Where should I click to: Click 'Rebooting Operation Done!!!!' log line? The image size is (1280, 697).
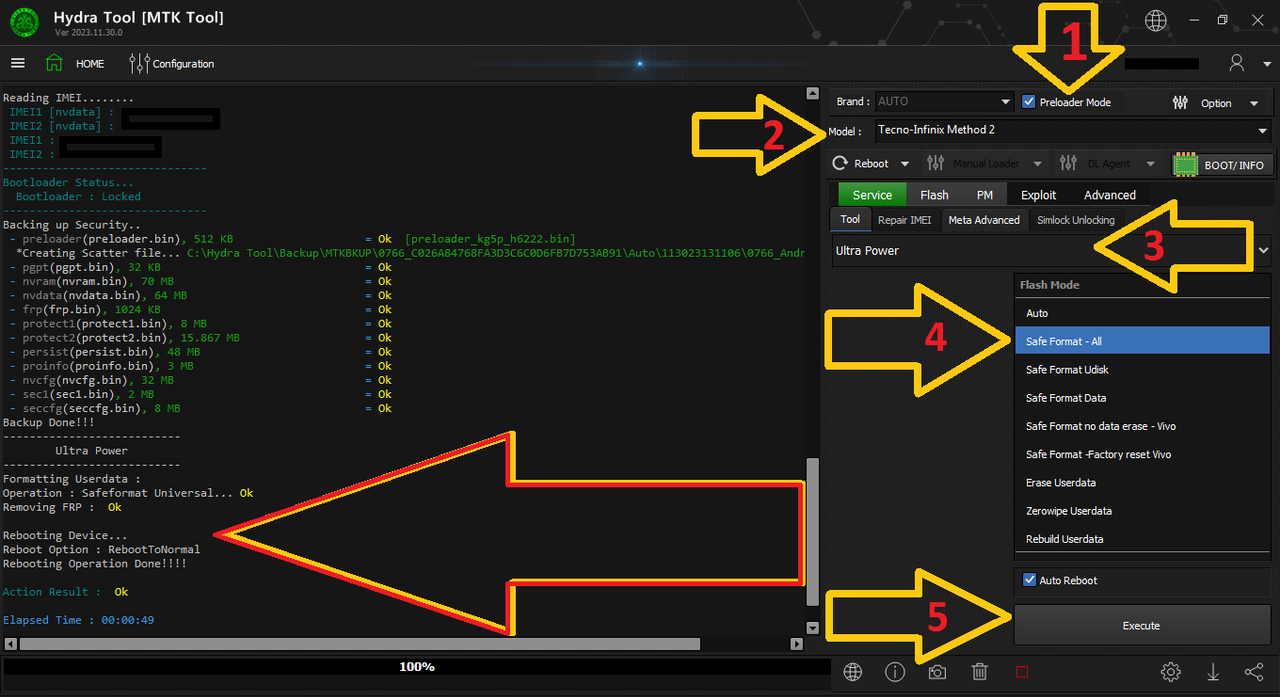pyautogui.click(x=95, y=564)
